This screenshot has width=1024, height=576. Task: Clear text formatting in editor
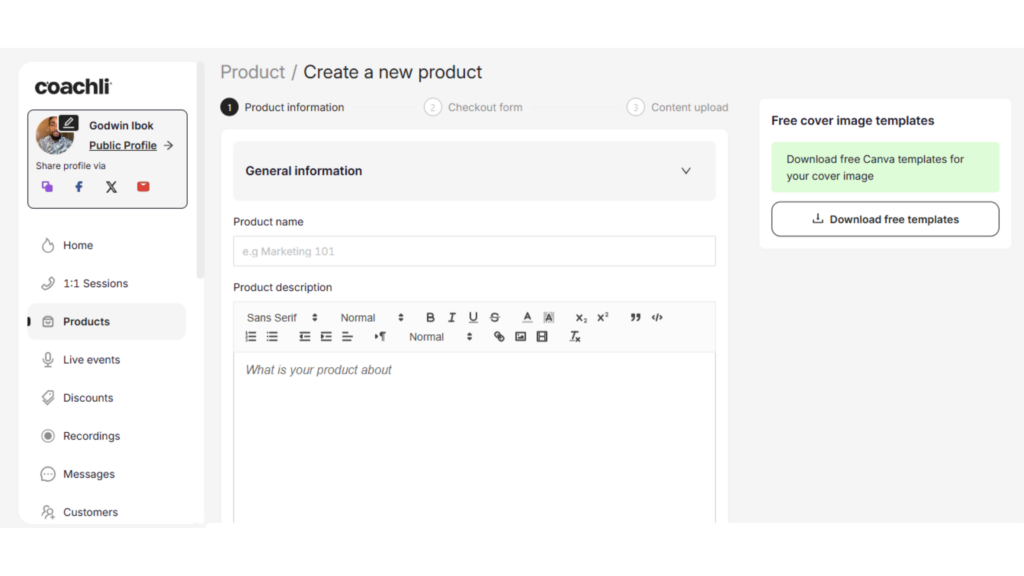pos(575,337)
